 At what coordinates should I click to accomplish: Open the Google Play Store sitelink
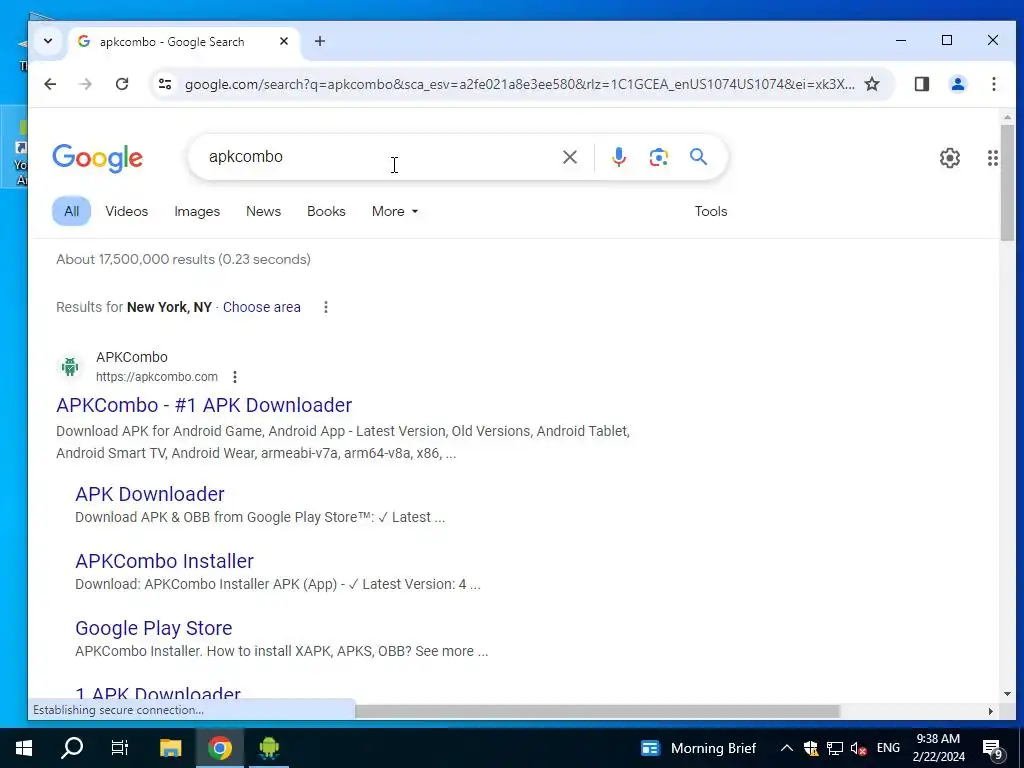(153, 628)
